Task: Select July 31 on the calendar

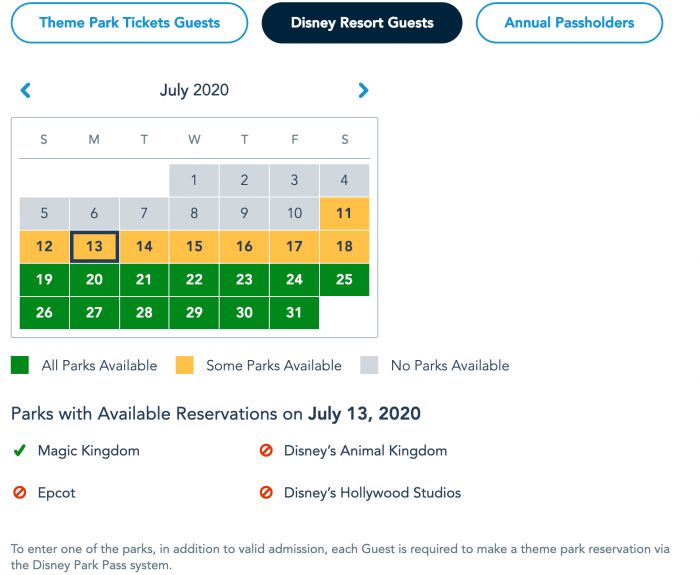Action: pos(294,313)
